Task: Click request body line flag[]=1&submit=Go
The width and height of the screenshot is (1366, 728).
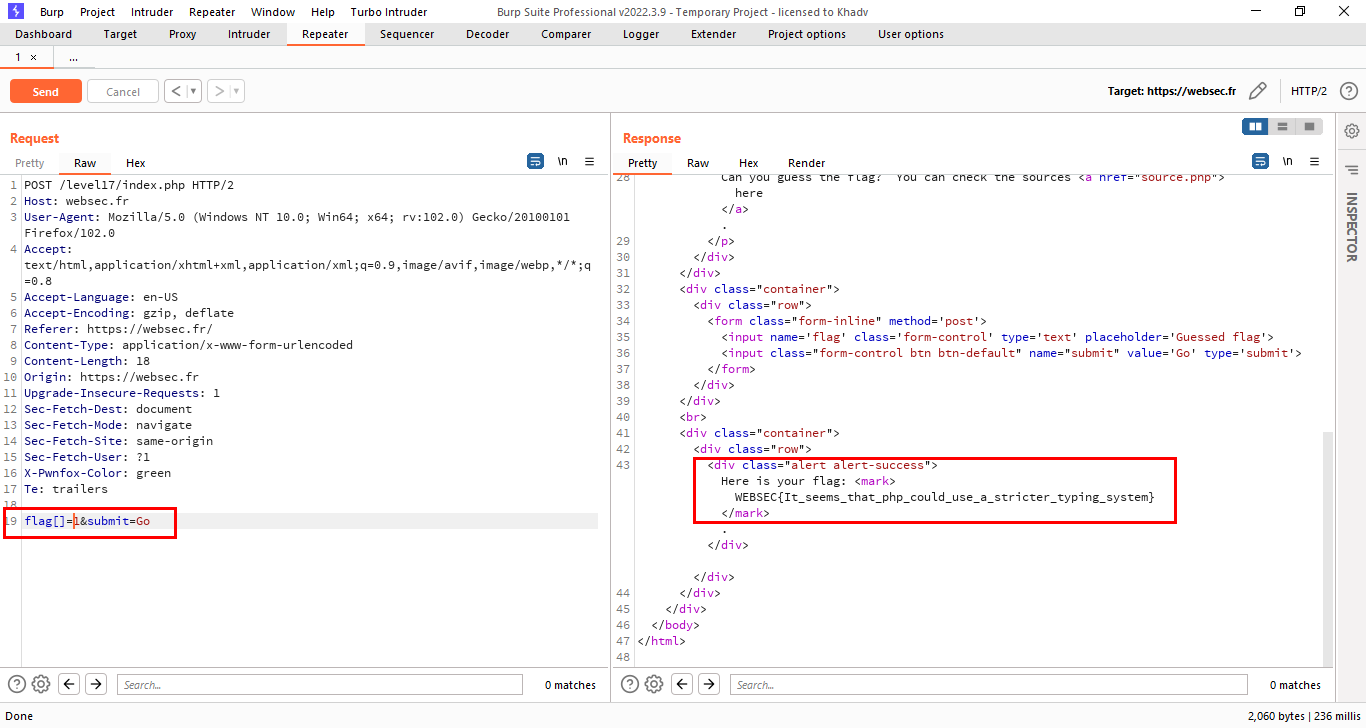Action: click(x=87, y=521)
